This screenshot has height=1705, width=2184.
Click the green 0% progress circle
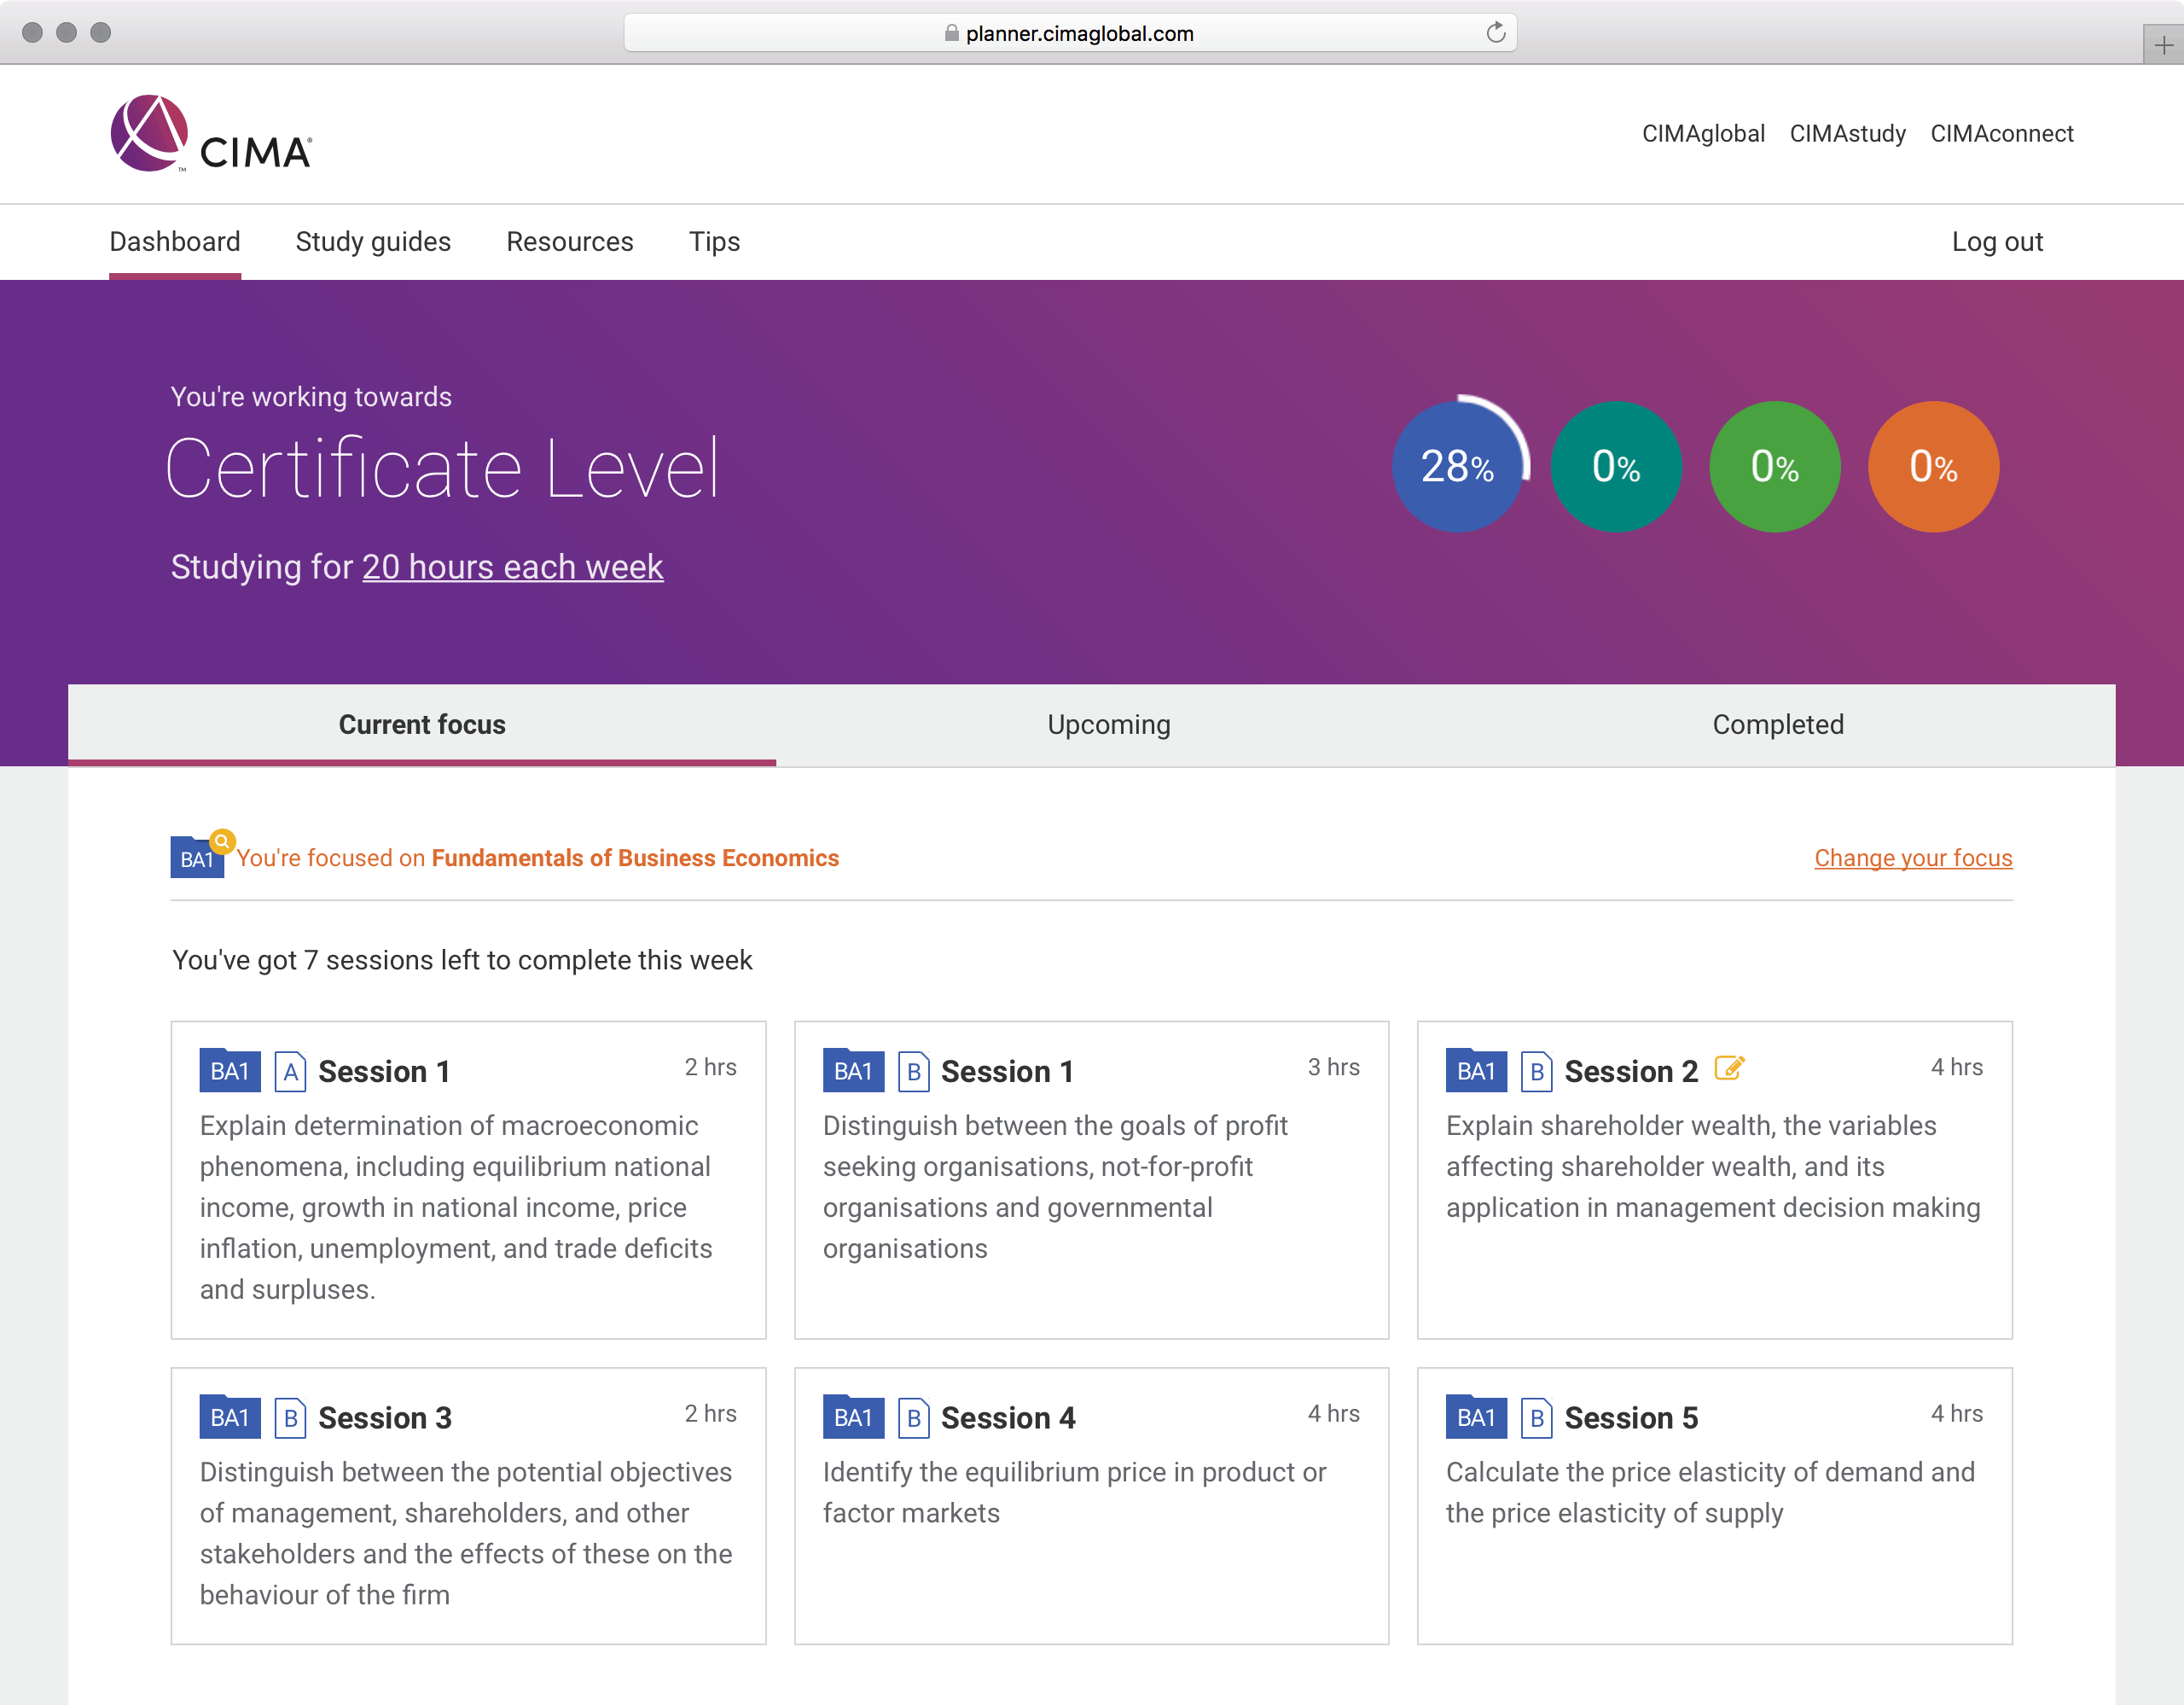[1775, 466]
